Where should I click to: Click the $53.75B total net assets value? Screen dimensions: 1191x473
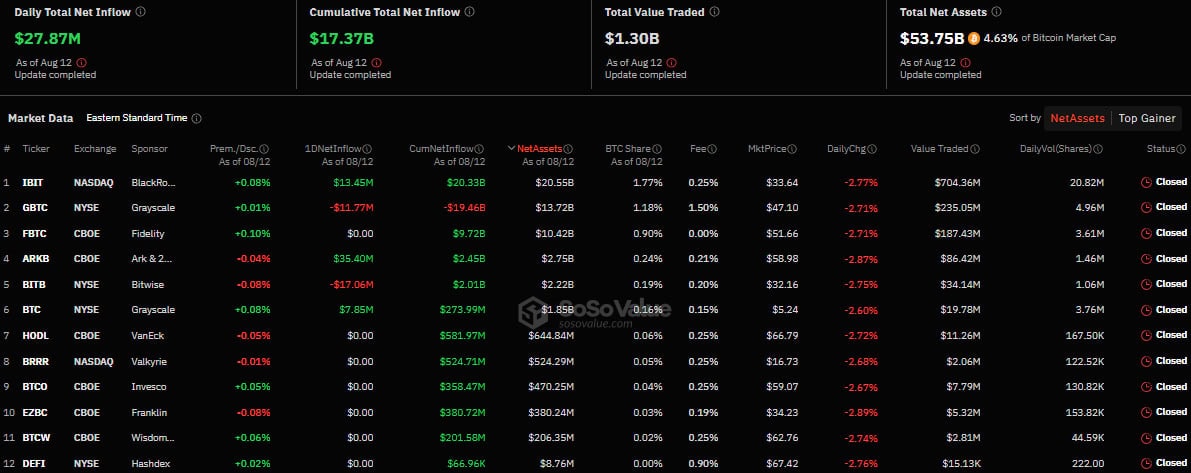click(x=932, y=38)
